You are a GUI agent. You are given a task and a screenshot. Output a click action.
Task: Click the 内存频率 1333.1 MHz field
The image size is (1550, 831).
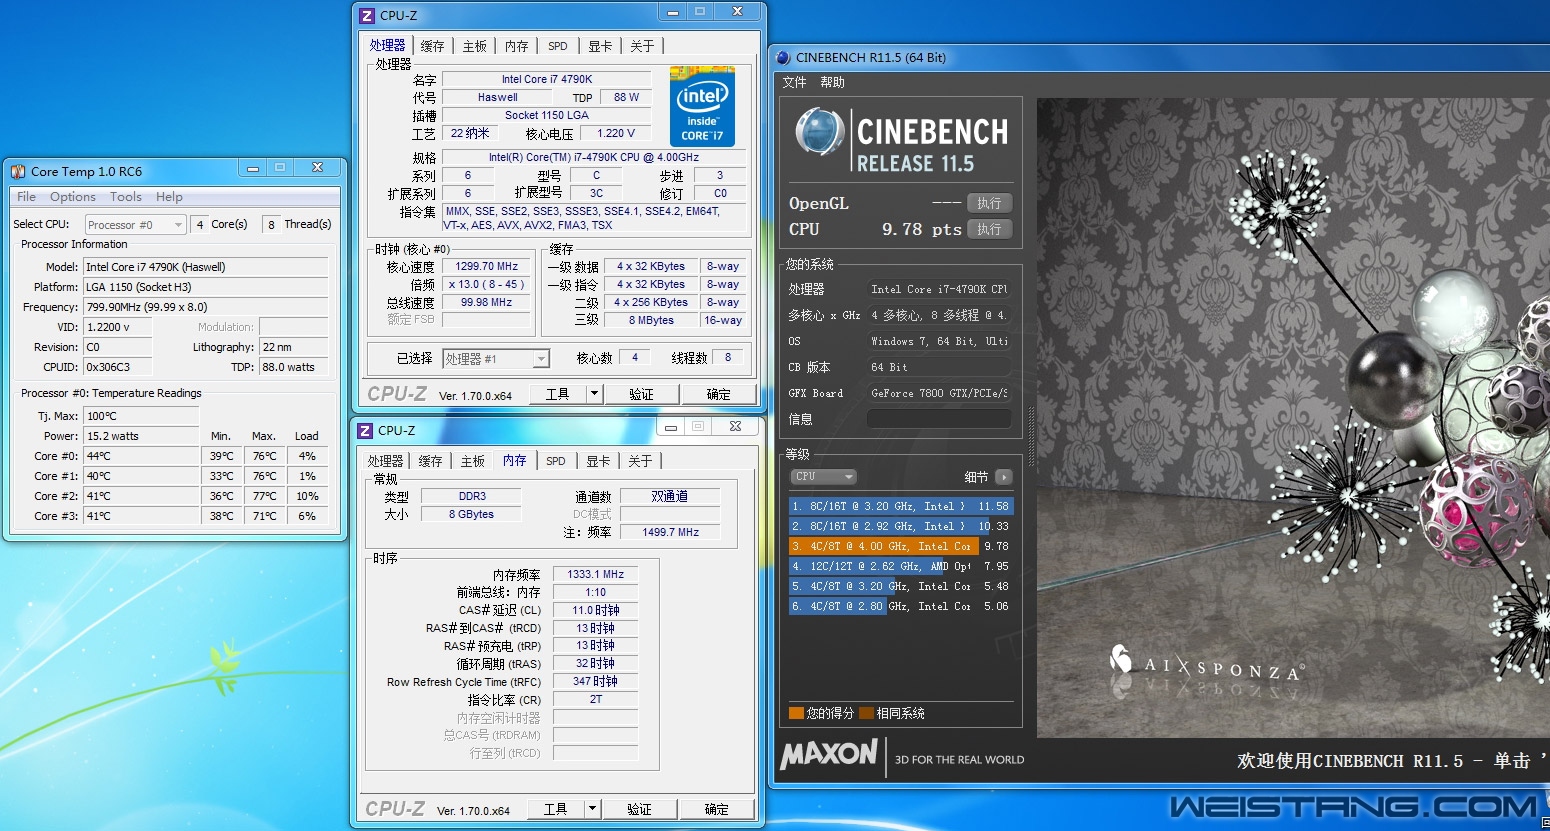point(596,575)
